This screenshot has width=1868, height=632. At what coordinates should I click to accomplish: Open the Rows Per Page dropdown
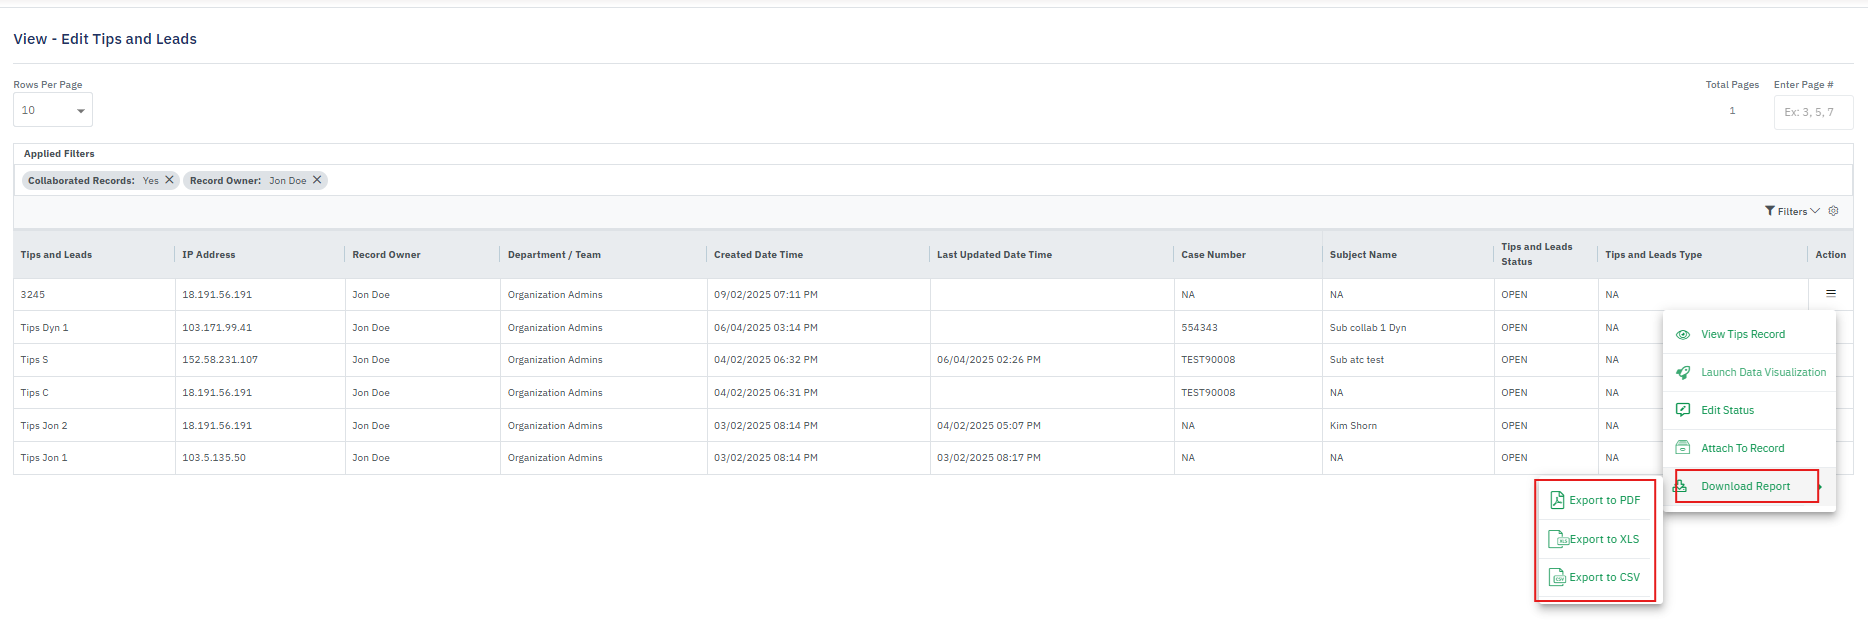53,110
